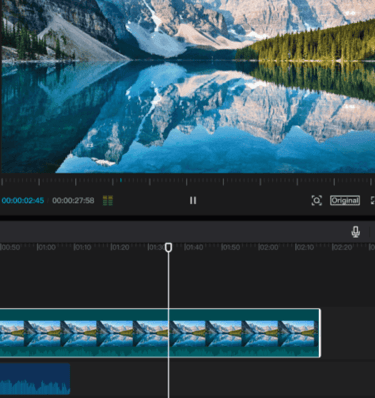Click the playhead handle on the timeline ruler
This screenshot has height=398, width=375.
click(169, 247)
